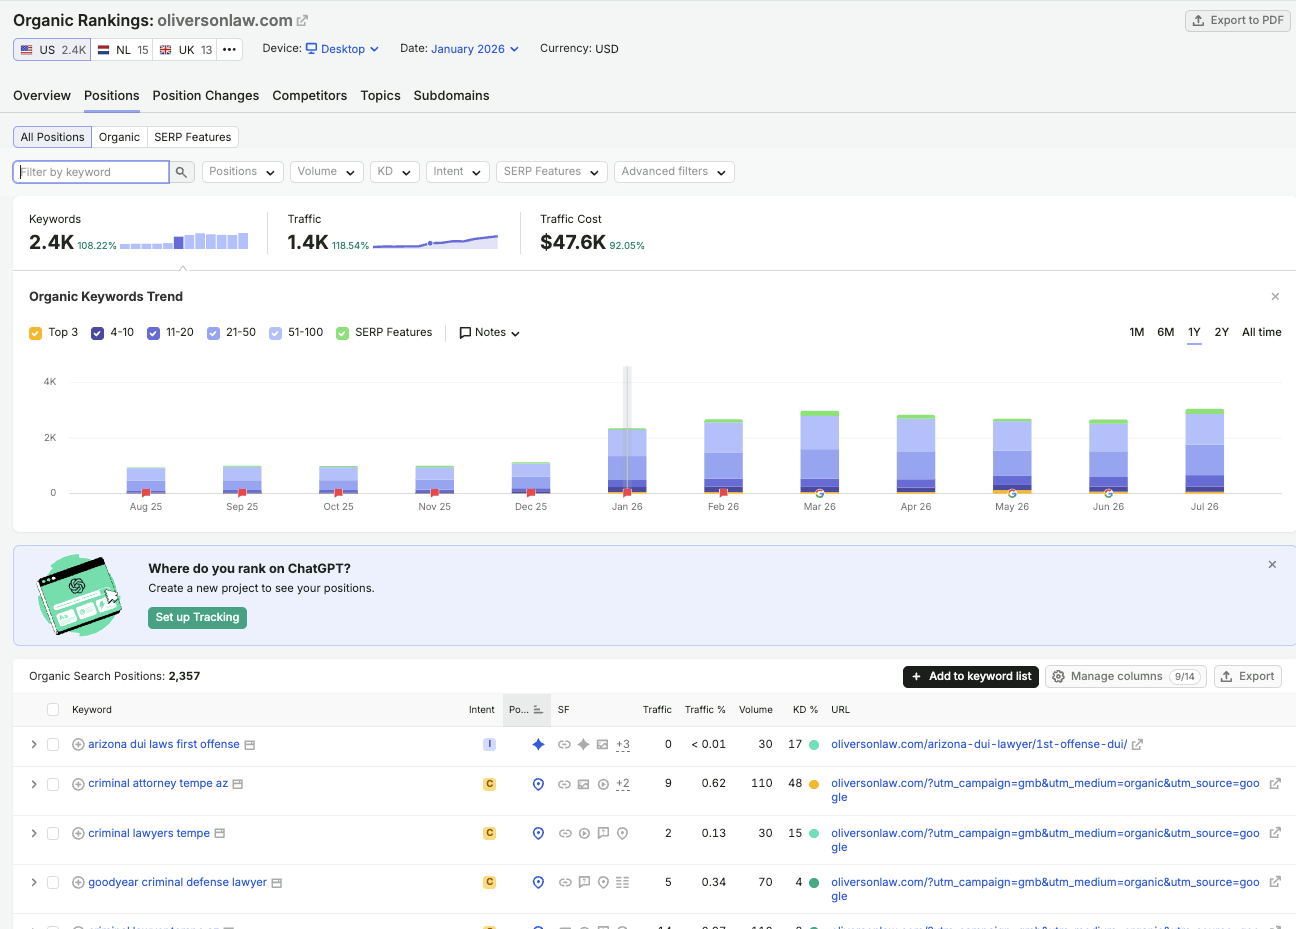Check the select-all checkbox in table header
Image resolution: width=1296 pixels, height=929 pixels.
pos(53,710)
